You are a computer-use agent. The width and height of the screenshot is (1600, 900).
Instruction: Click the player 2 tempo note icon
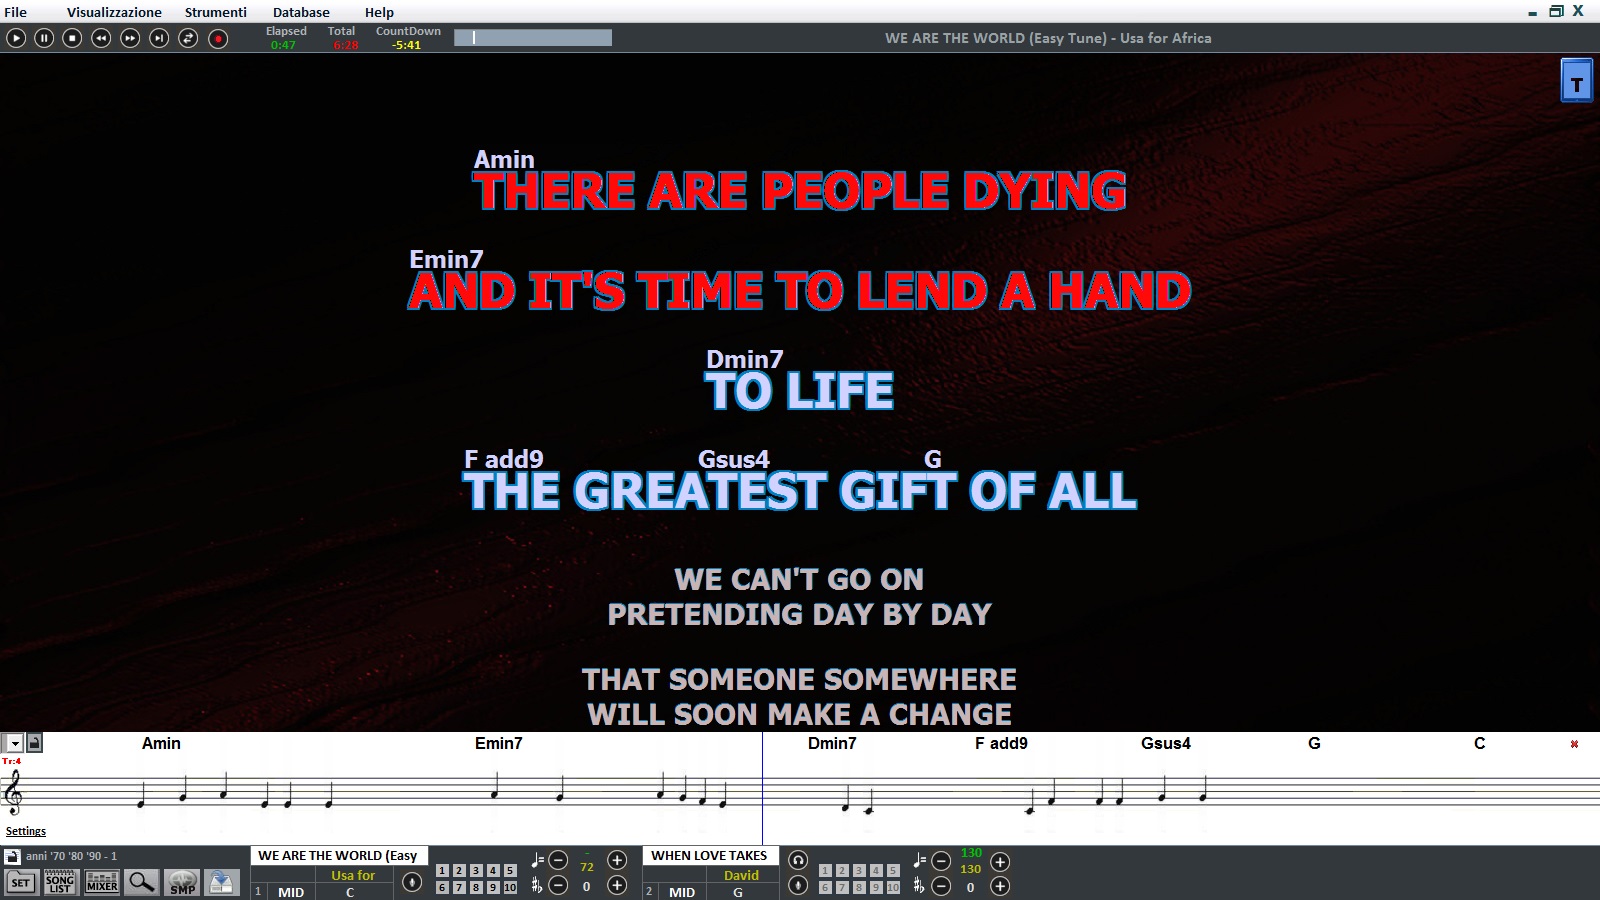click(920, 860)
